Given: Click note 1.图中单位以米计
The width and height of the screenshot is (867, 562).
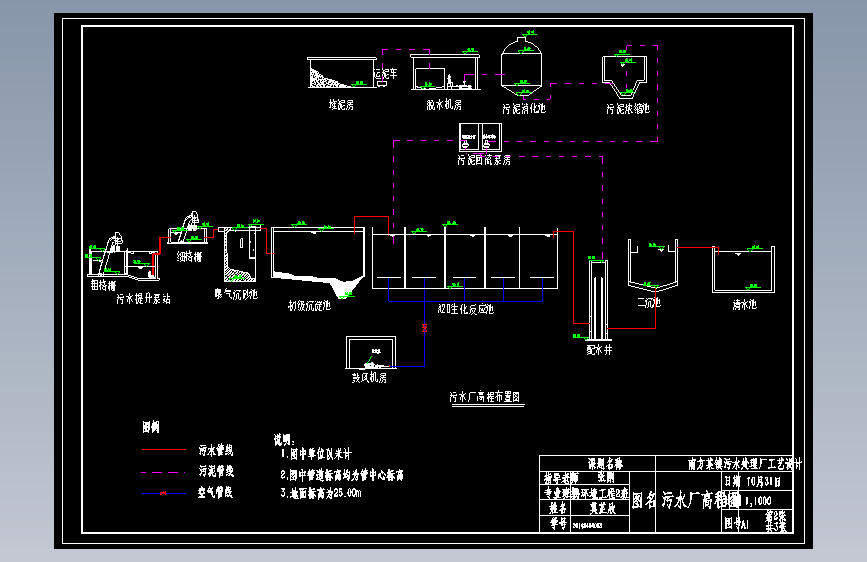Looking at the screenshot, I should [x=316, y=454].
